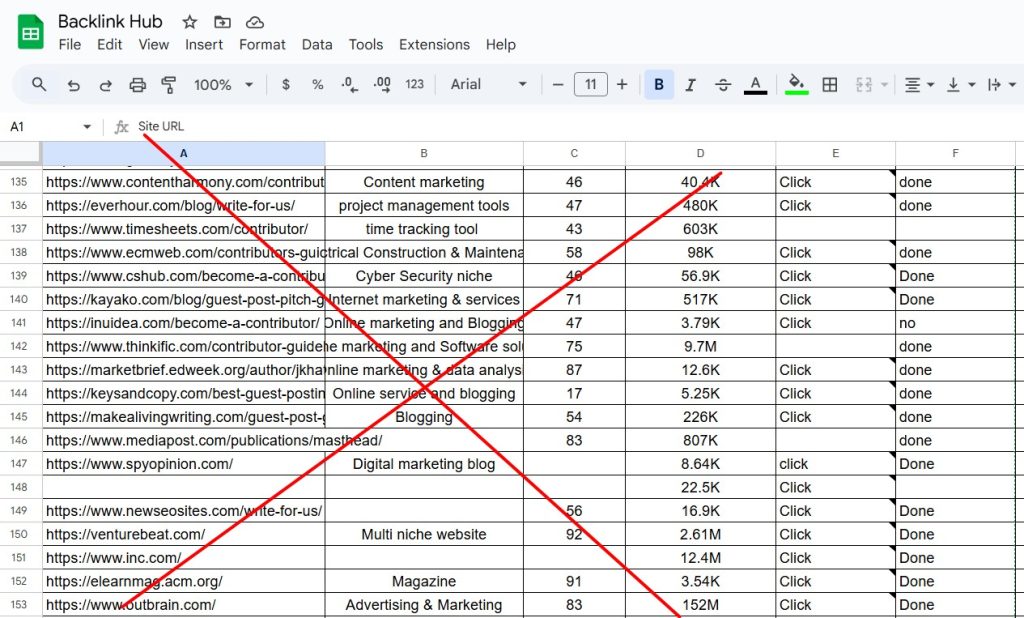Open the Format menu

pyautogui.click(x=262, y=44)
